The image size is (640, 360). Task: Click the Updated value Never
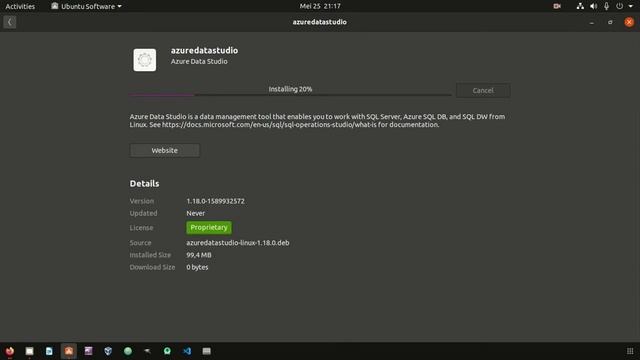tap(196, 213)
